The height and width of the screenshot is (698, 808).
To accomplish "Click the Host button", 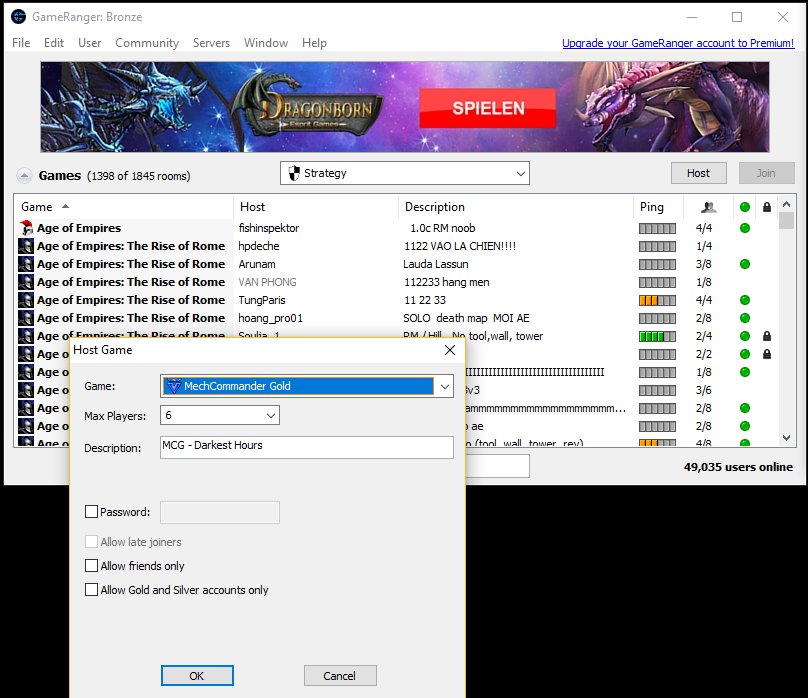I will [x=698, y=173].
